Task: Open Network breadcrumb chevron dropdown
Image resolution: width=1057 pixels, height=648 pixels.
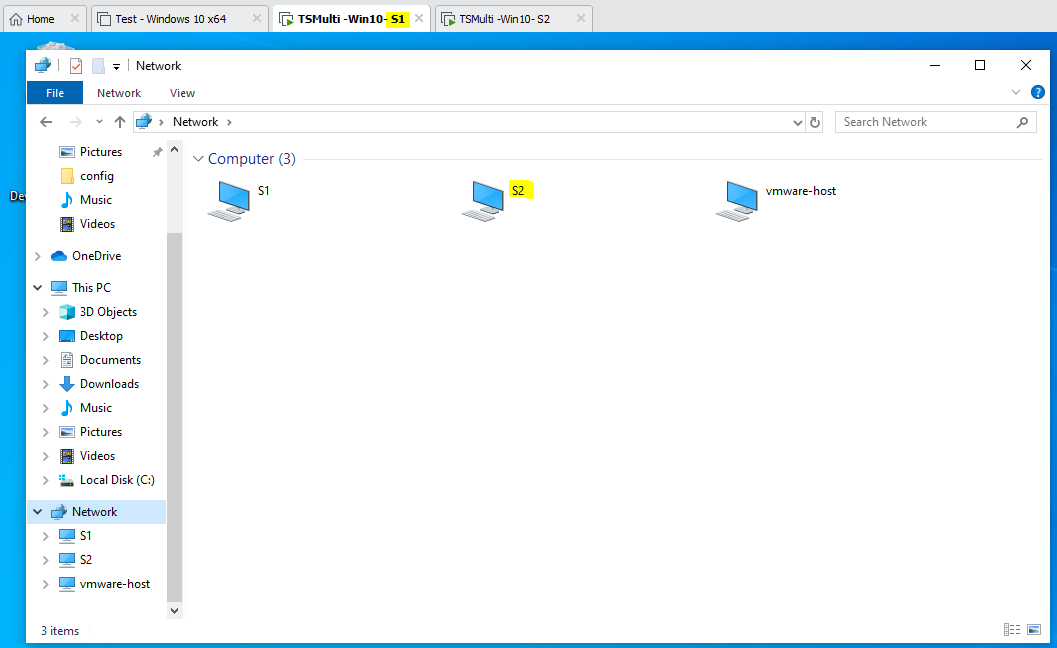Action: pyautogui.click(x=229, y=122)
